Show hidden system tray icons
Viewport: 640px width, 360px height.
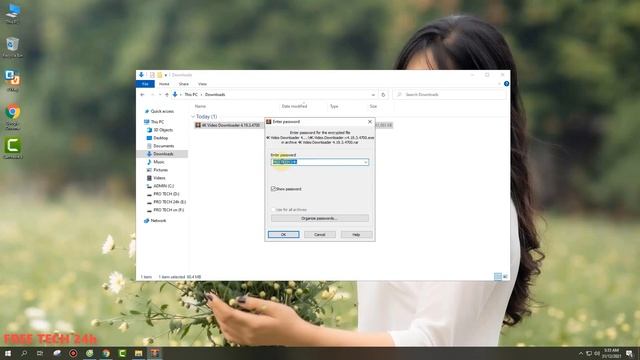click(x=581, y=353)
